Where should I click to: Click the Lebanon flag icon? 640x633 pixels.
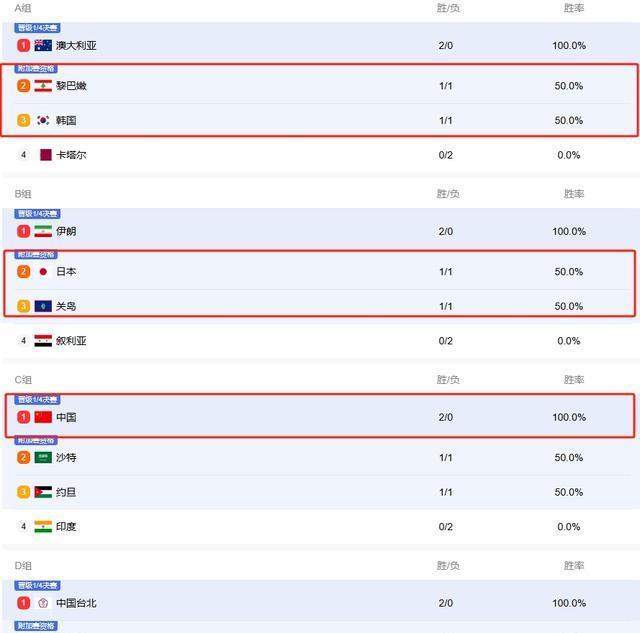[43, 86]
